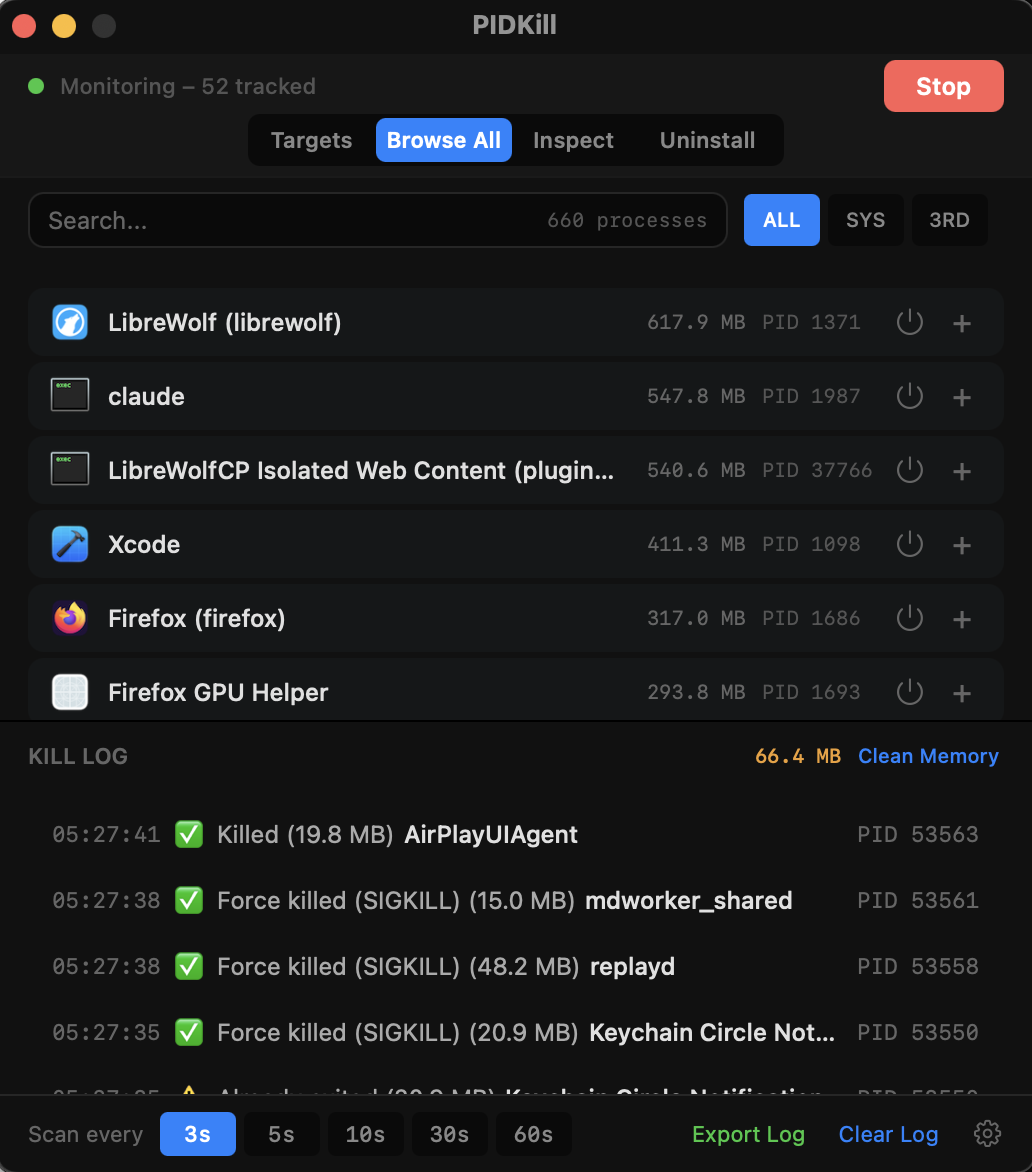Add LibreWolf to targets with plus icon
The image size is (1032, 1172).
tap(962, 323)
